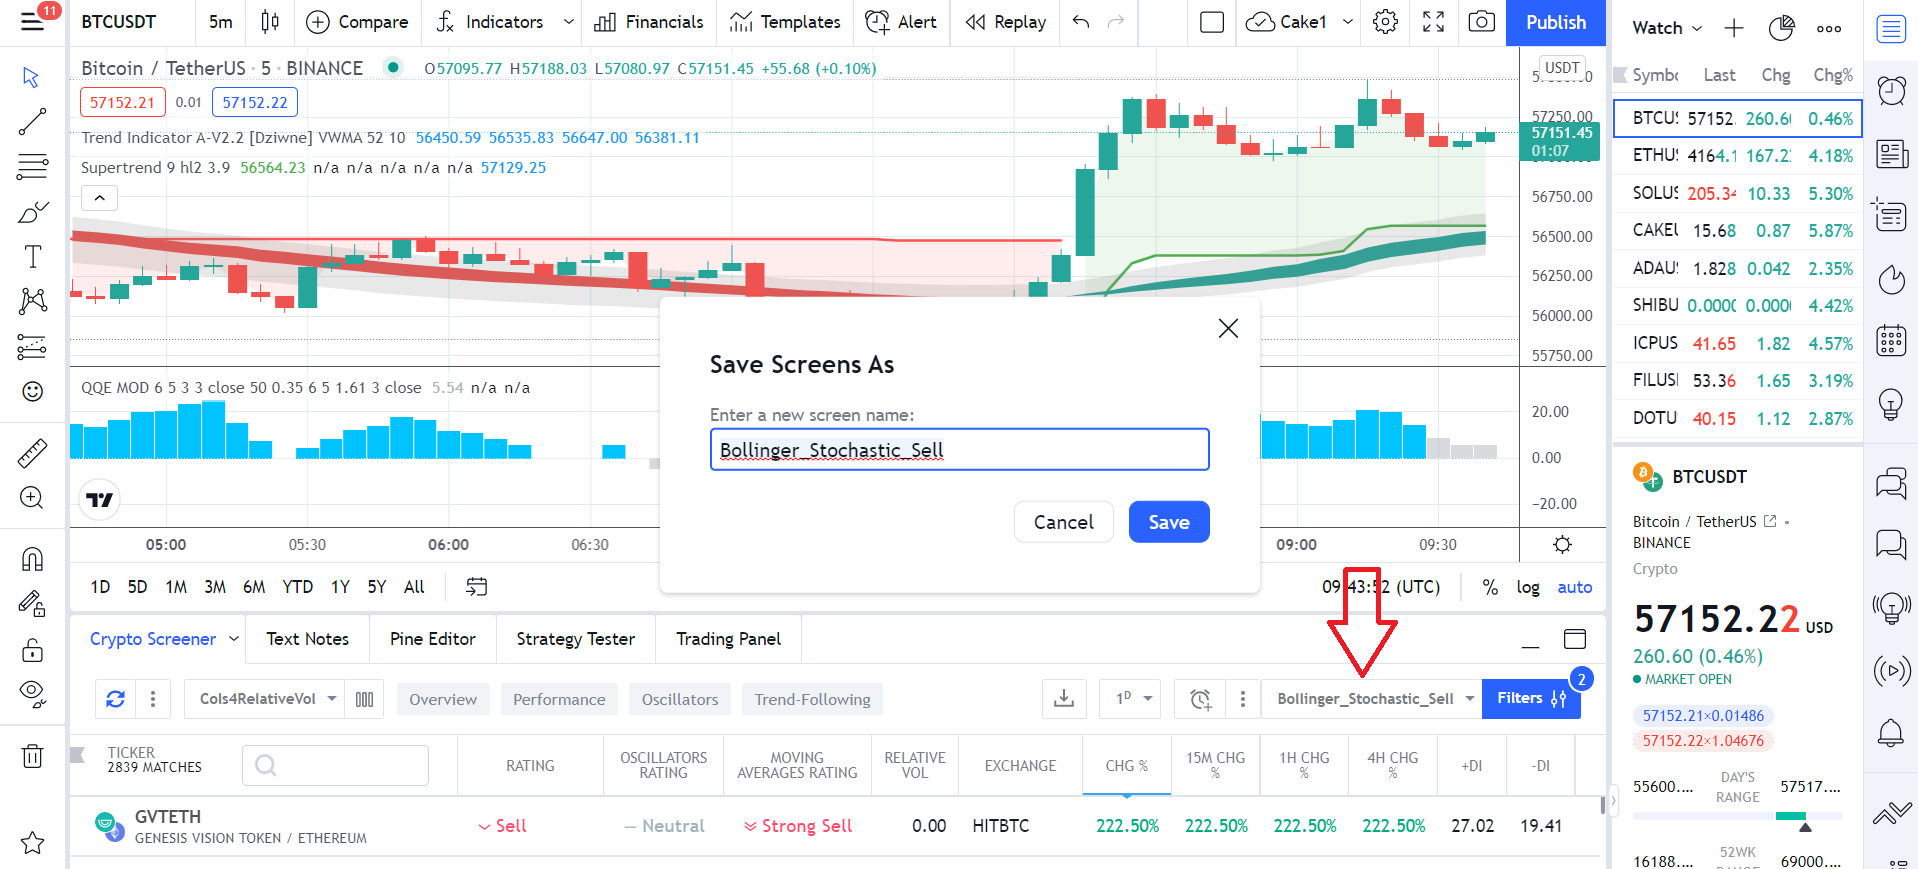Open the Watch list dropdown
Screen dimensions: 1918x869
pos(1667,28)
